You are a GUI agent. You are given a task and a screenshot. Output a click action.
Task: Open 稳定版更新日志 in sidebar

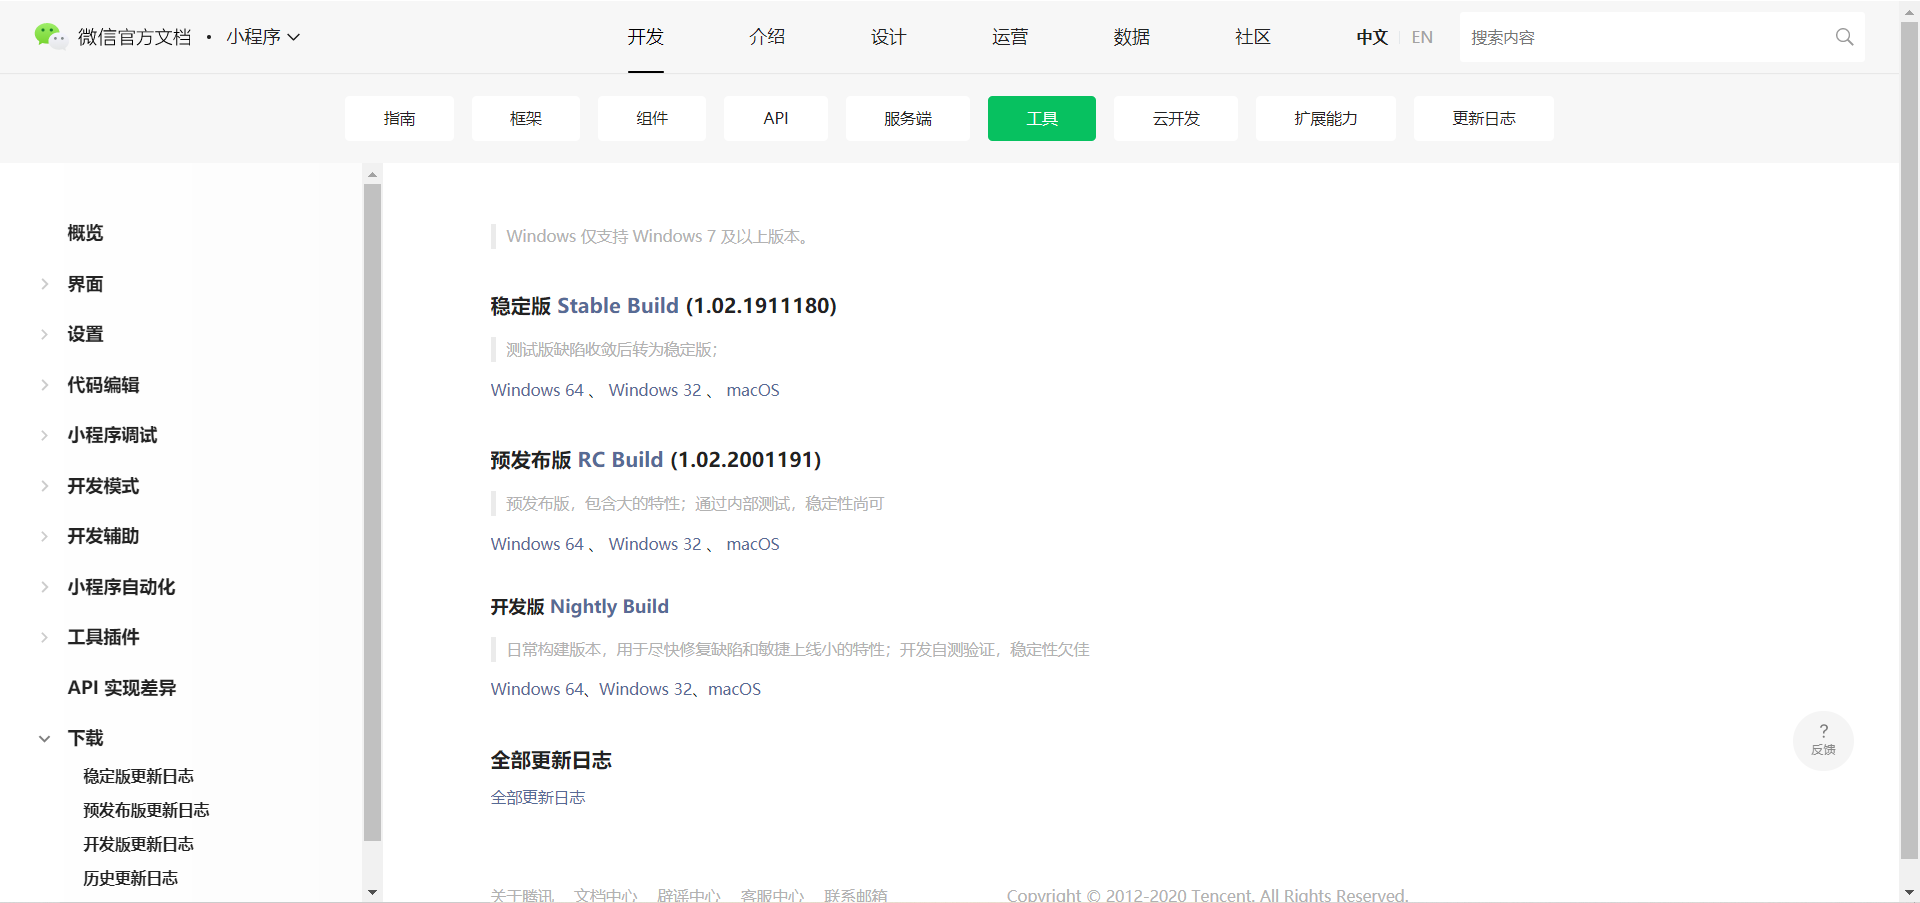click(x=138, y=776)
